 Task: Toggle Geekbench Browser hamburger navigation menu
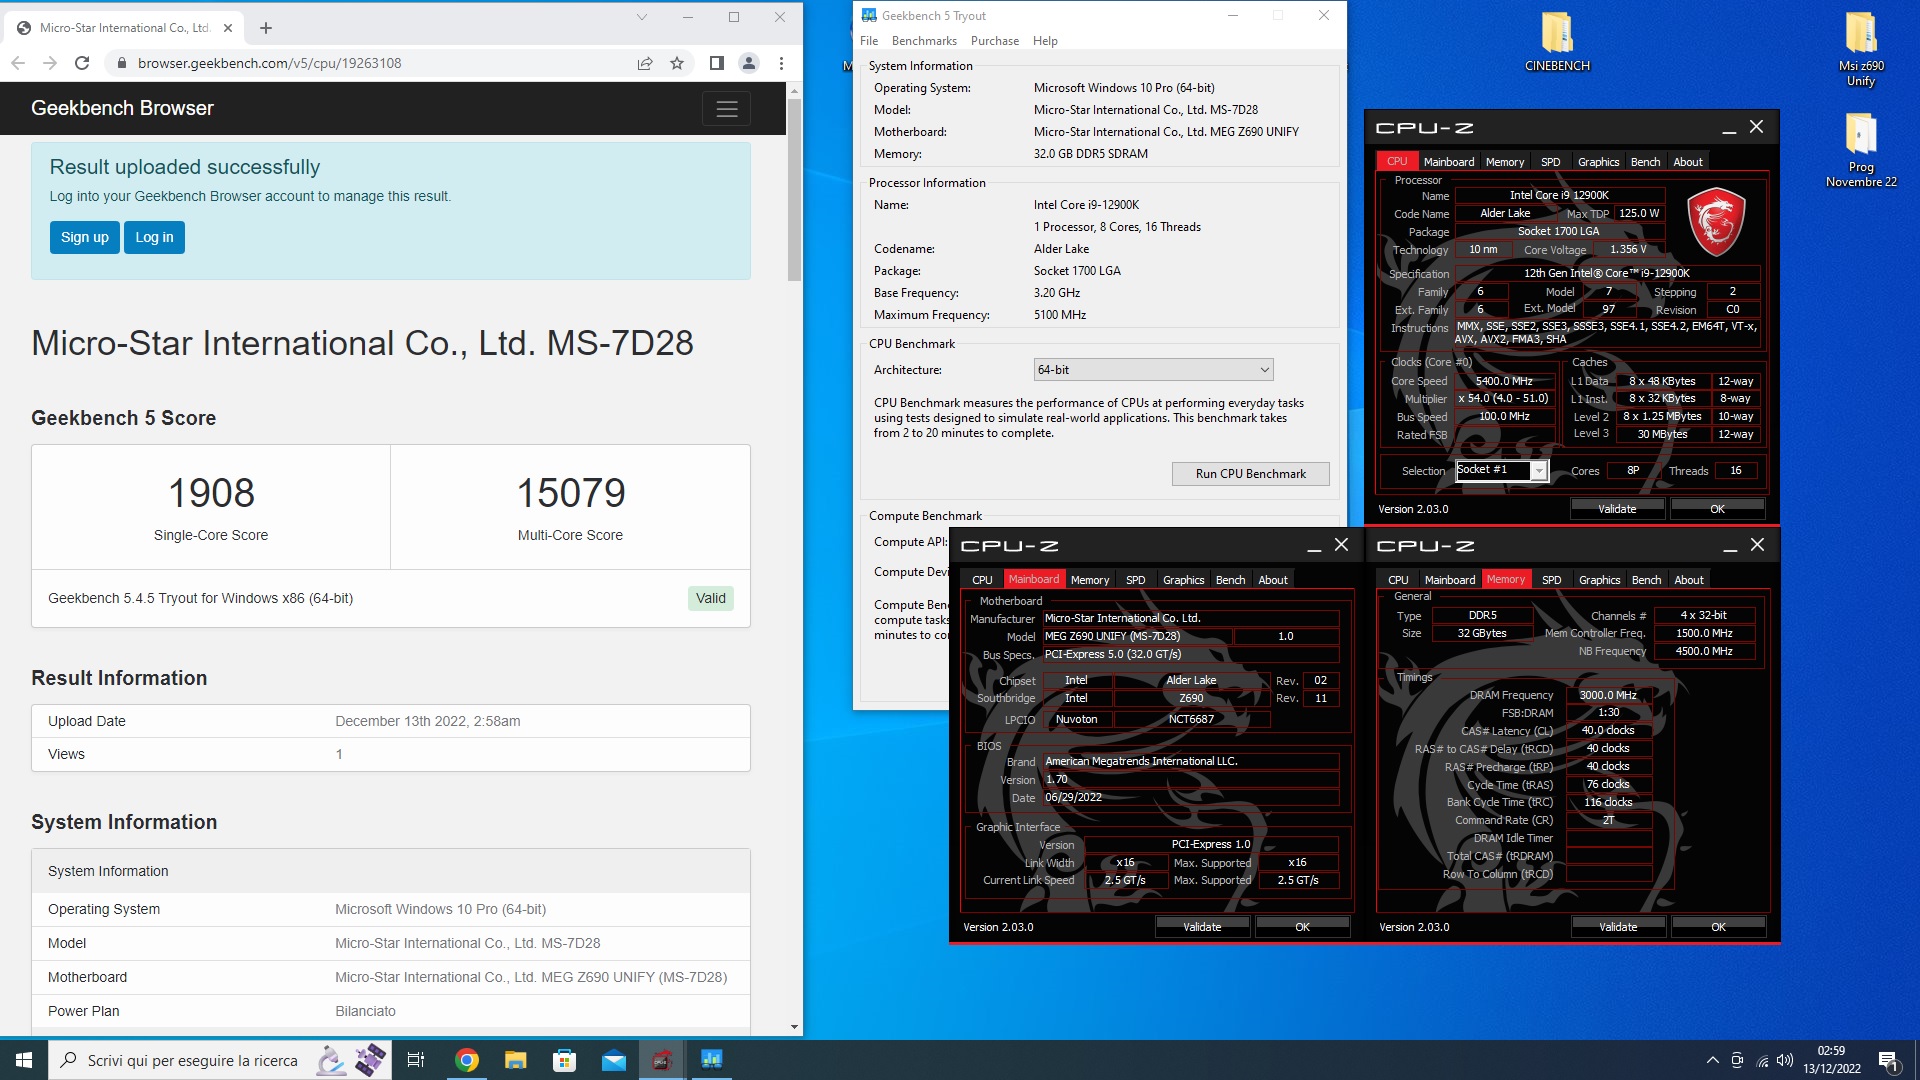727,108
